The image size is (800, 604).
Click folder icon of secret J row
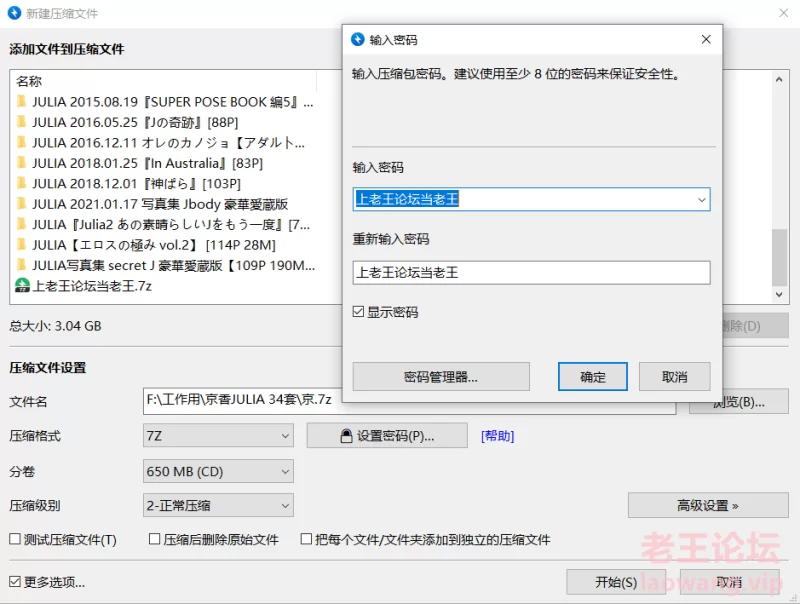pos(21,265)
